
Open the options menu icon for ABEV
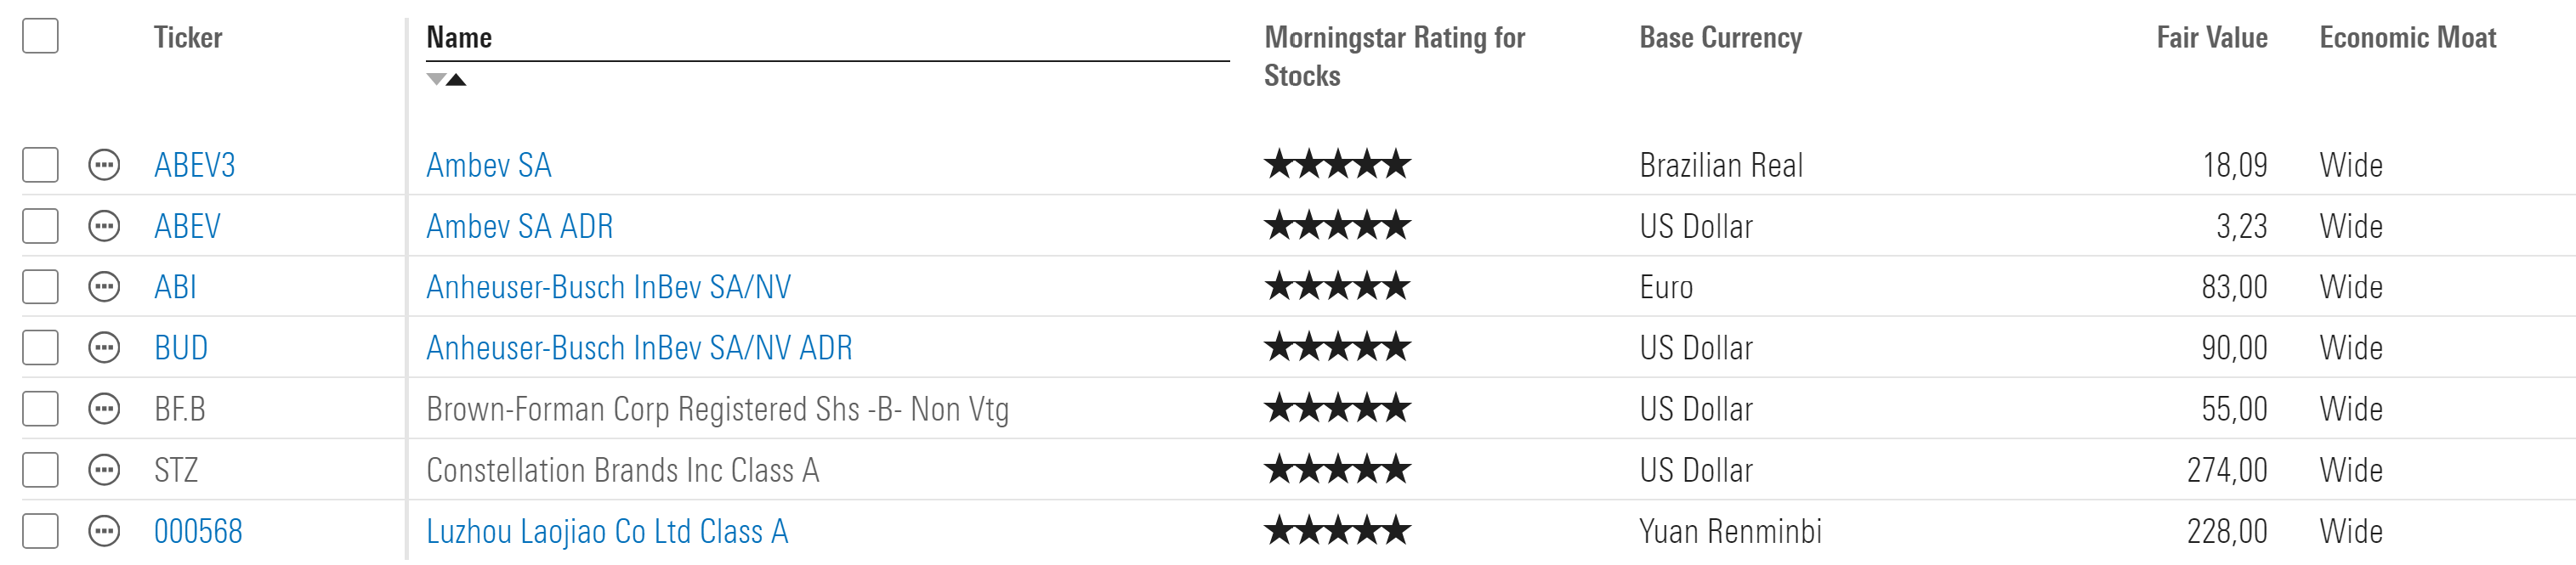(104, 226)
